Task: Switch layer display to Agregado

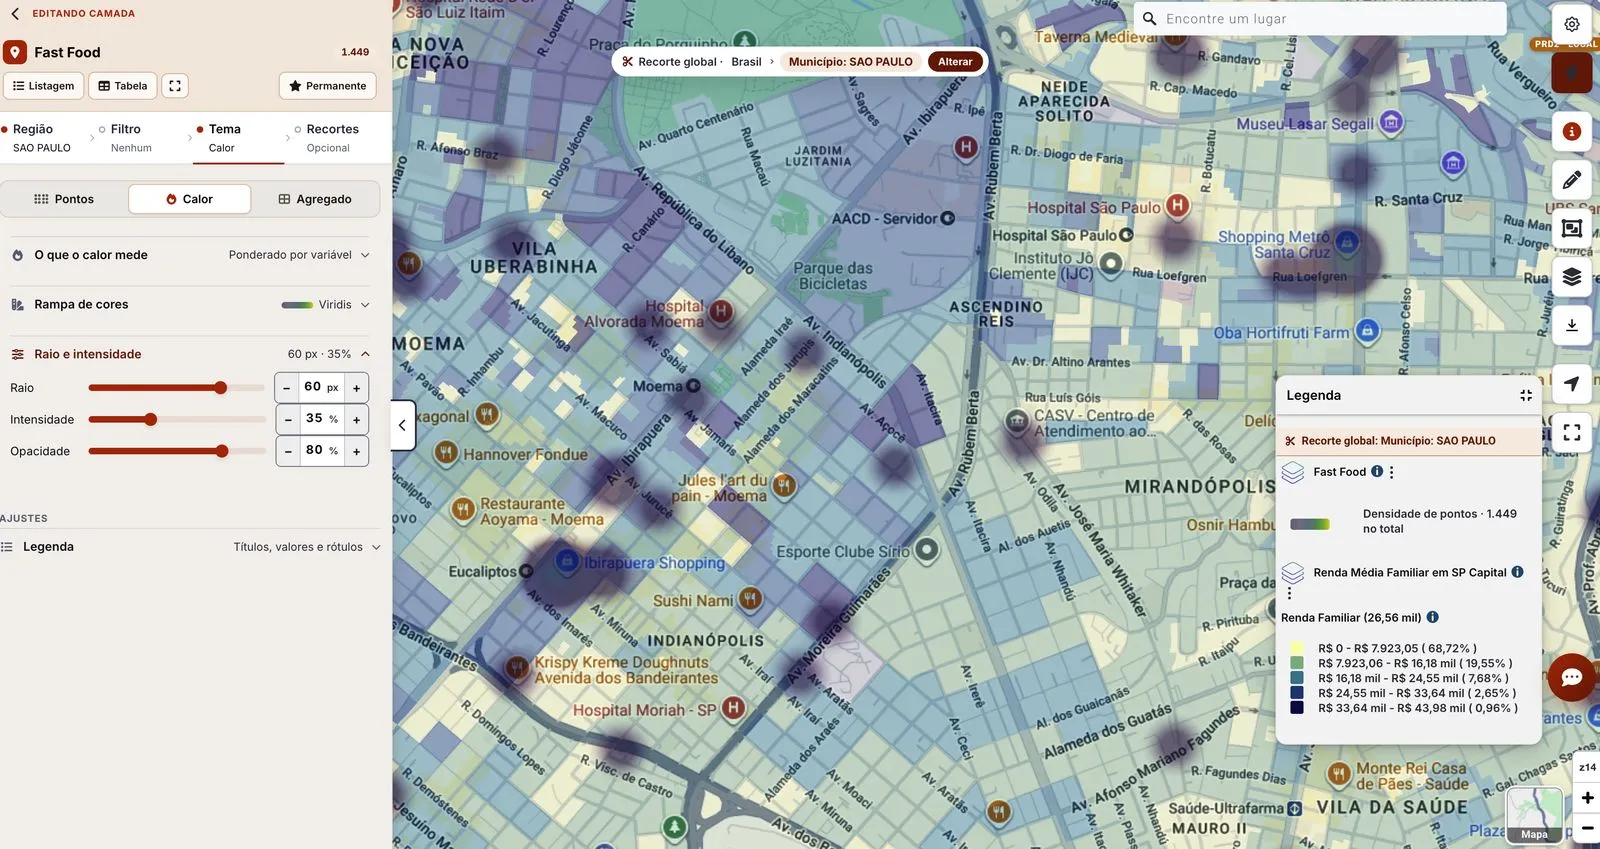Action: click(x=315, y=199)
